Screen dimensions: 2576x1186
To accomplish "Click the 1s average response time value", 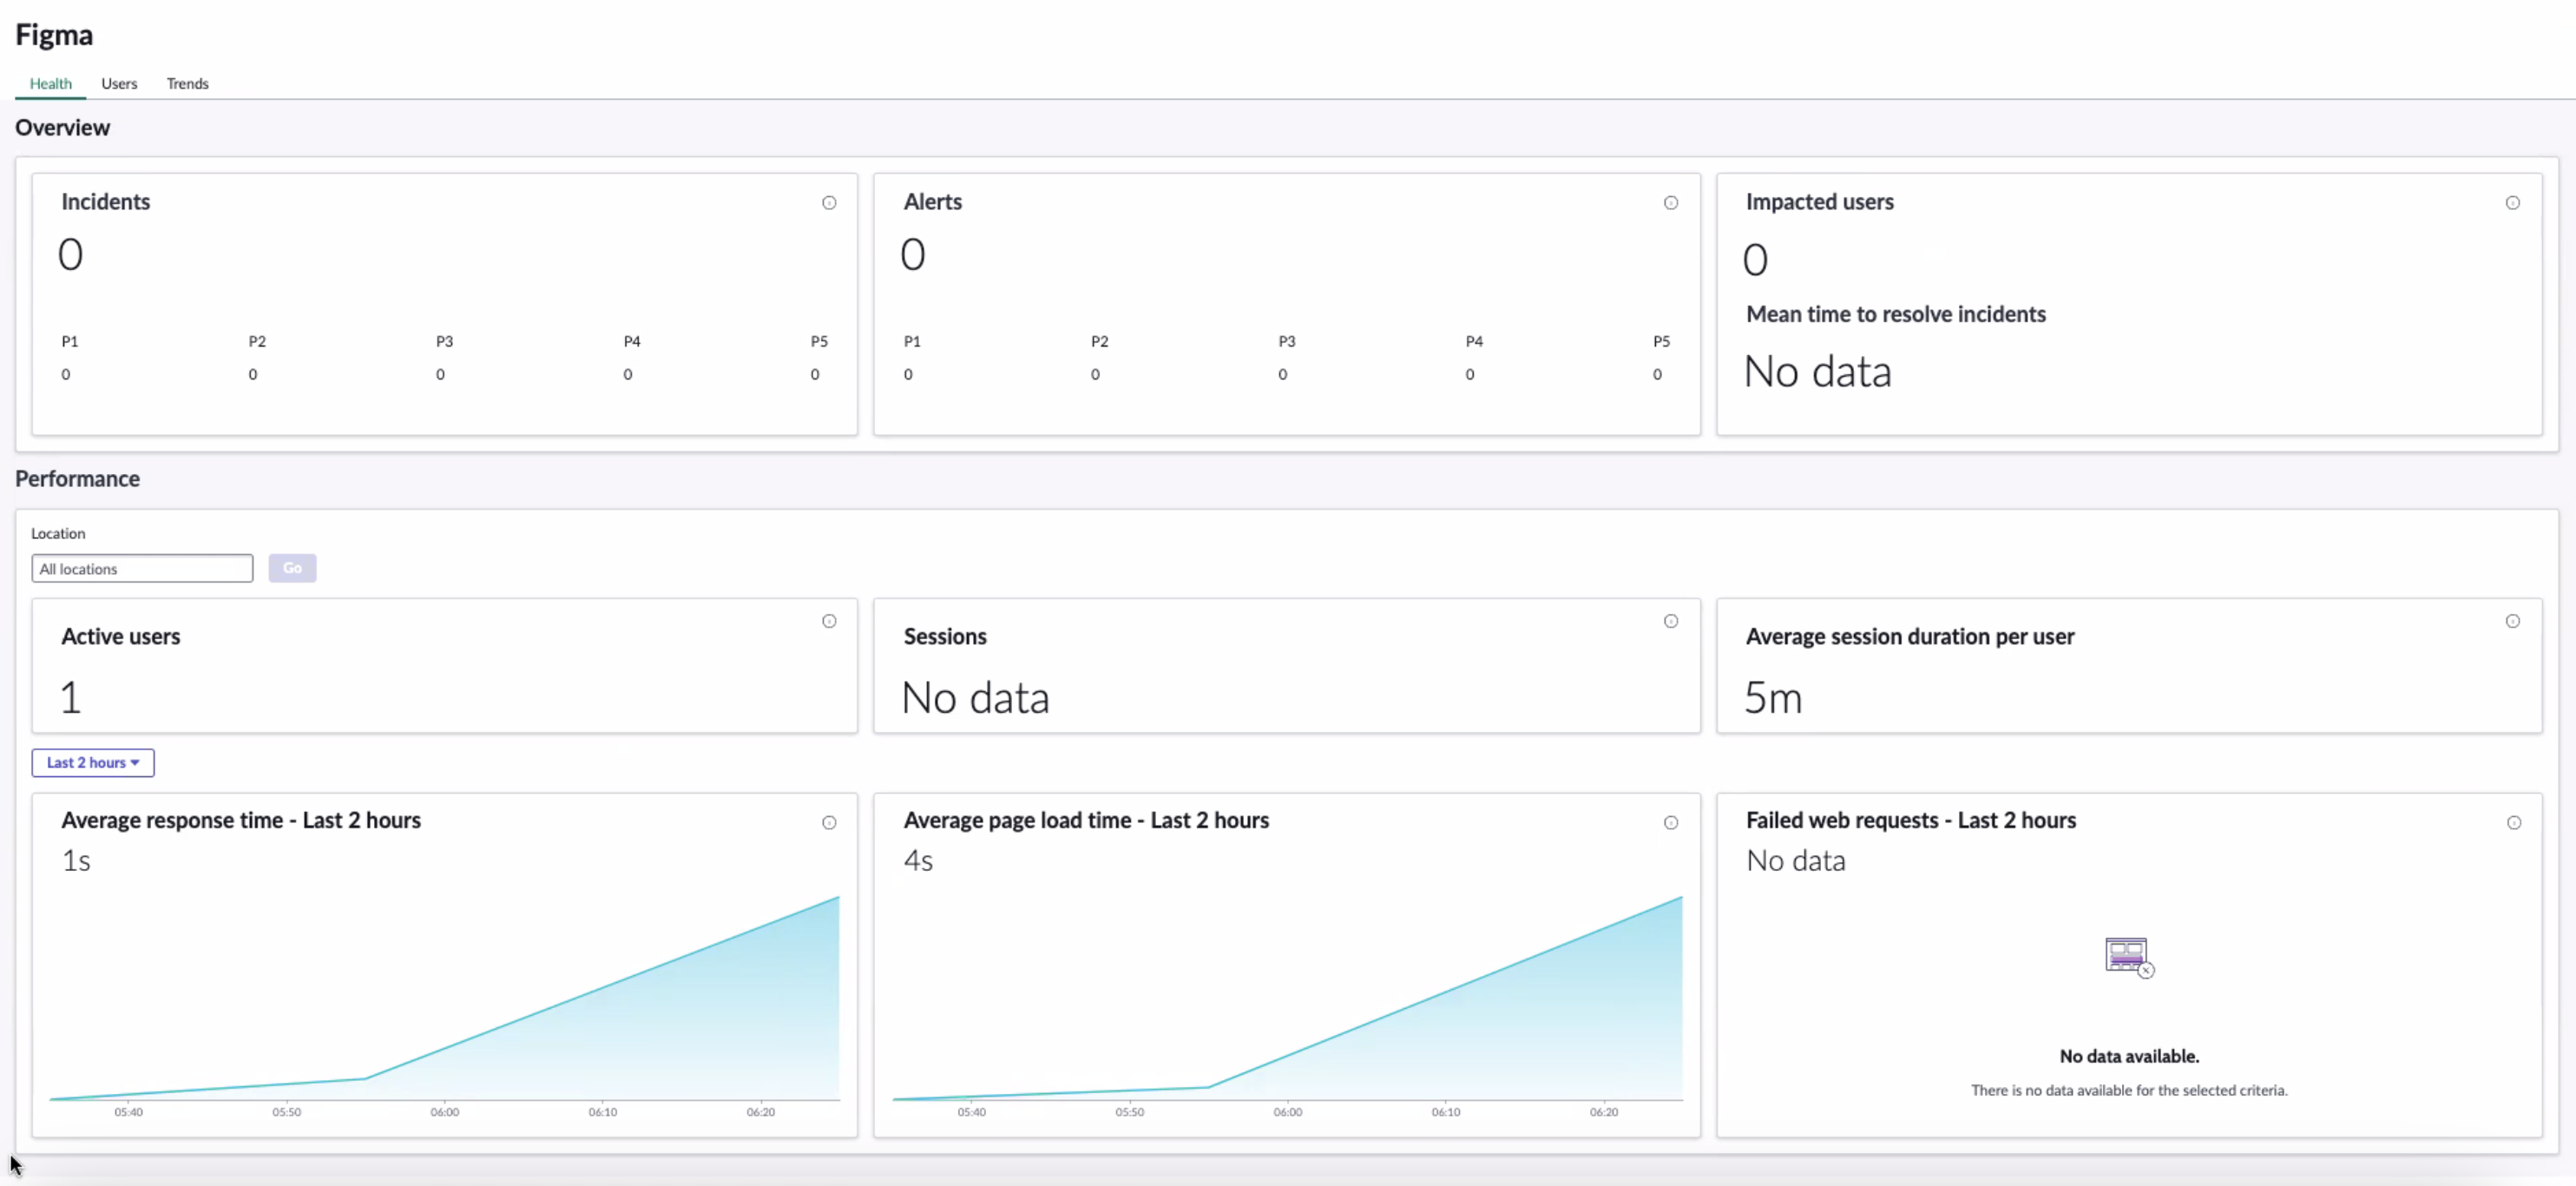I will 76,861.
